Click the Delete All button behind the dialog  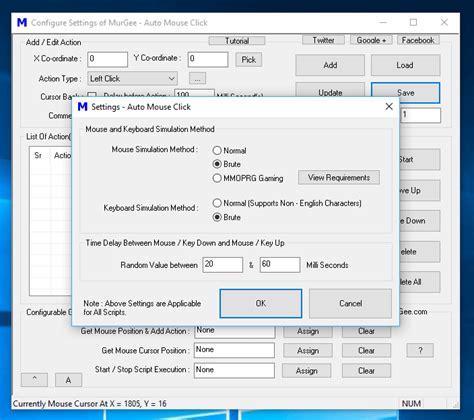pos(419,282)
